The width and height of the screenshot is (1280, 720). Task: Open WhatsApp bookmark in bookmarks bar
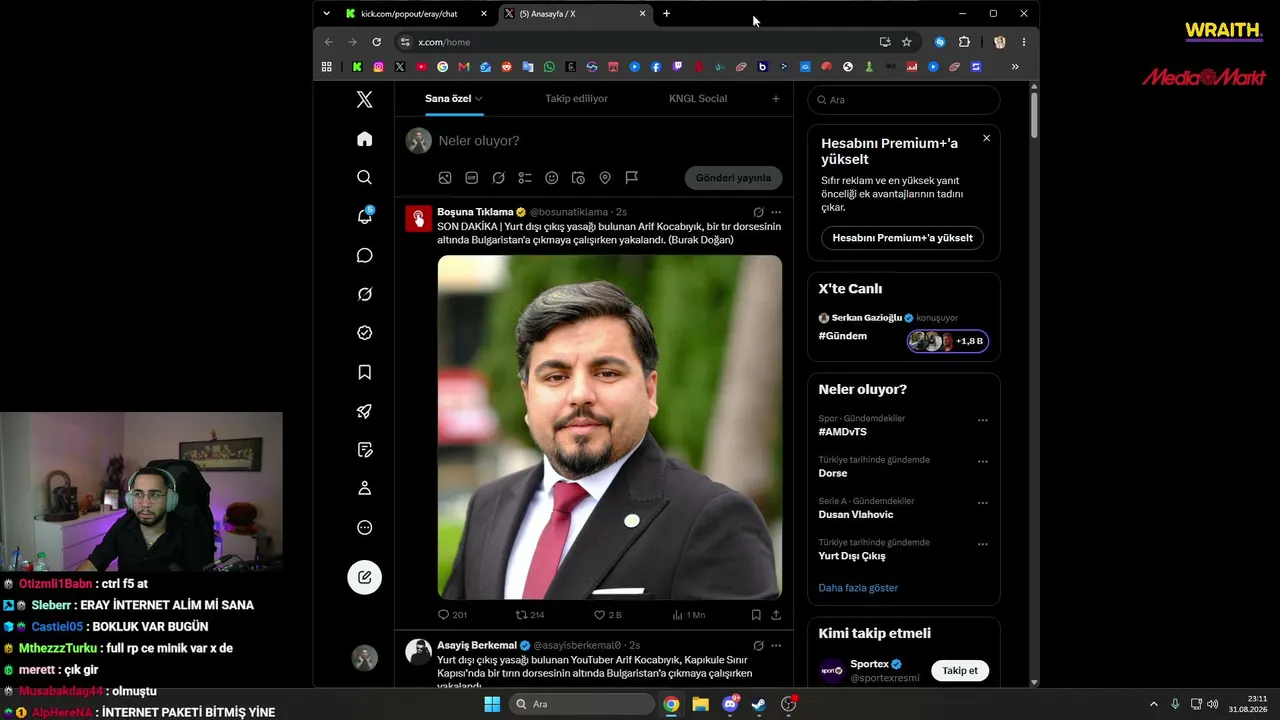click(549, 67)
